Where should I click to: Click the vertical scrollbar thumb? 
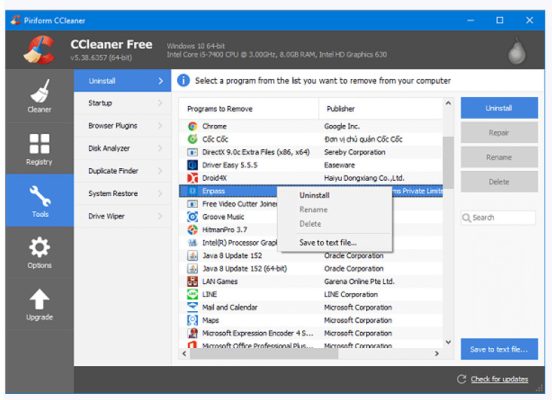pyautogui.click(x=448, y=162)
